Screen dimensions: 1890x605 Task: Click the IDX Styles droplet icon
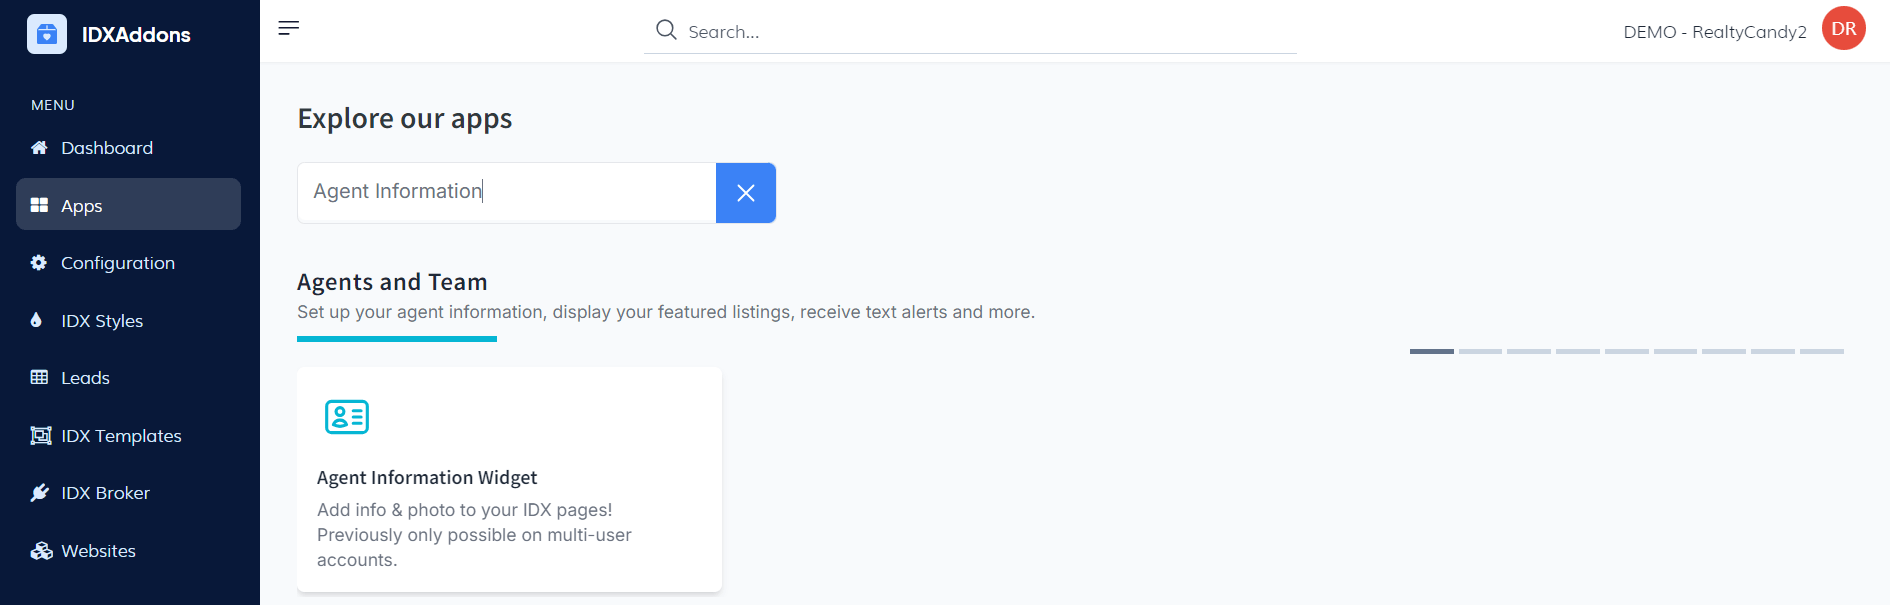click(x=37, y=320)
